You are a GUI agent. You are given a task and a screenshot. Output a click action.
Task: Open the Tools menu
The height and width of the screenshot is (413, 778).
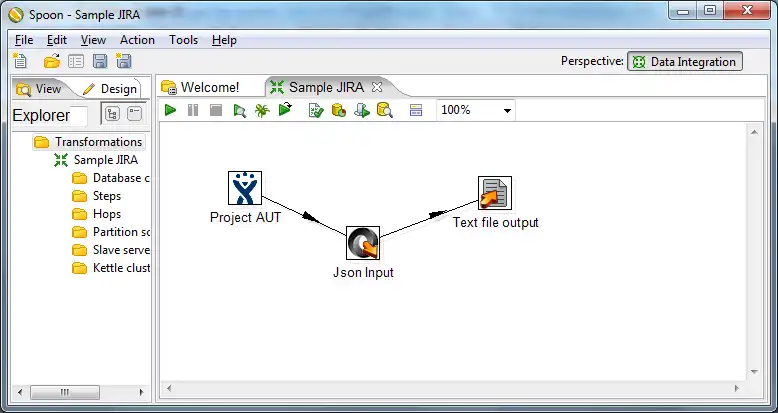click(184, 40)
